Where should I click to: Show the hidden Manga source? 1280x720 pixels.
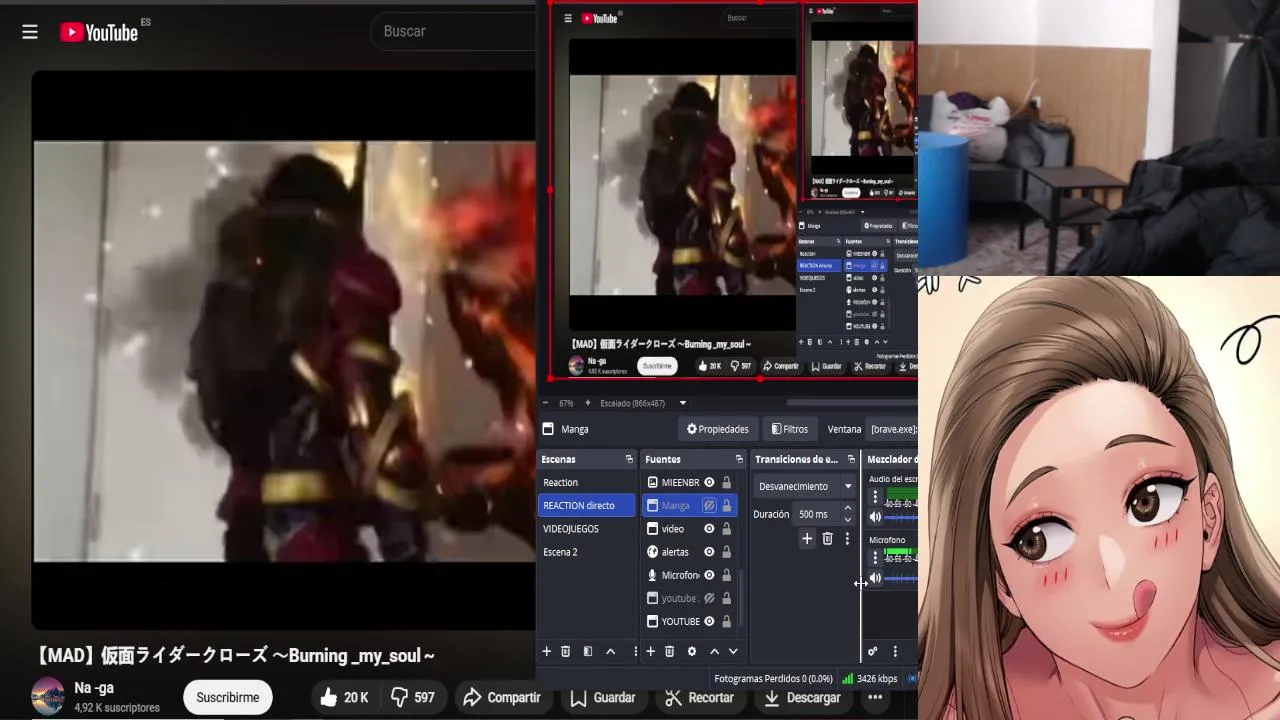[x=709, y=505]
